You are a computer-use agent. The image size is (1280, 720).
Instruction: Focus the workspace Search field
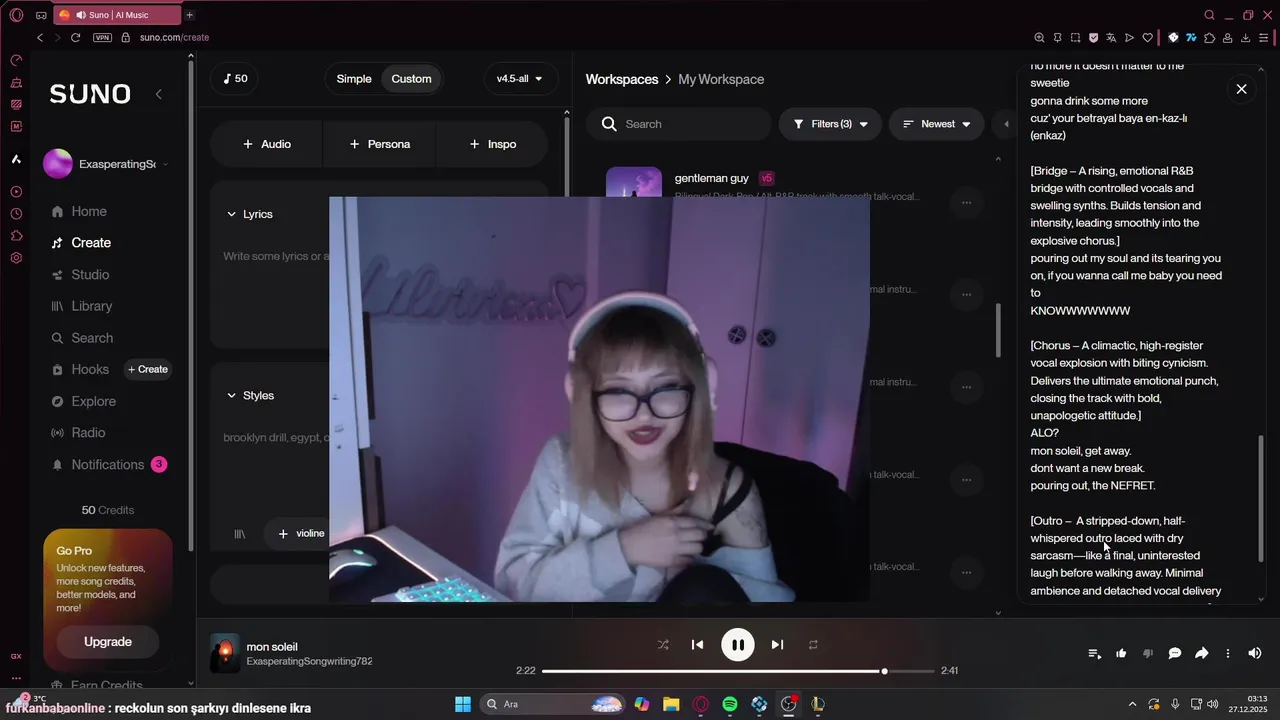pyautogui.click(x=679, y=124)
